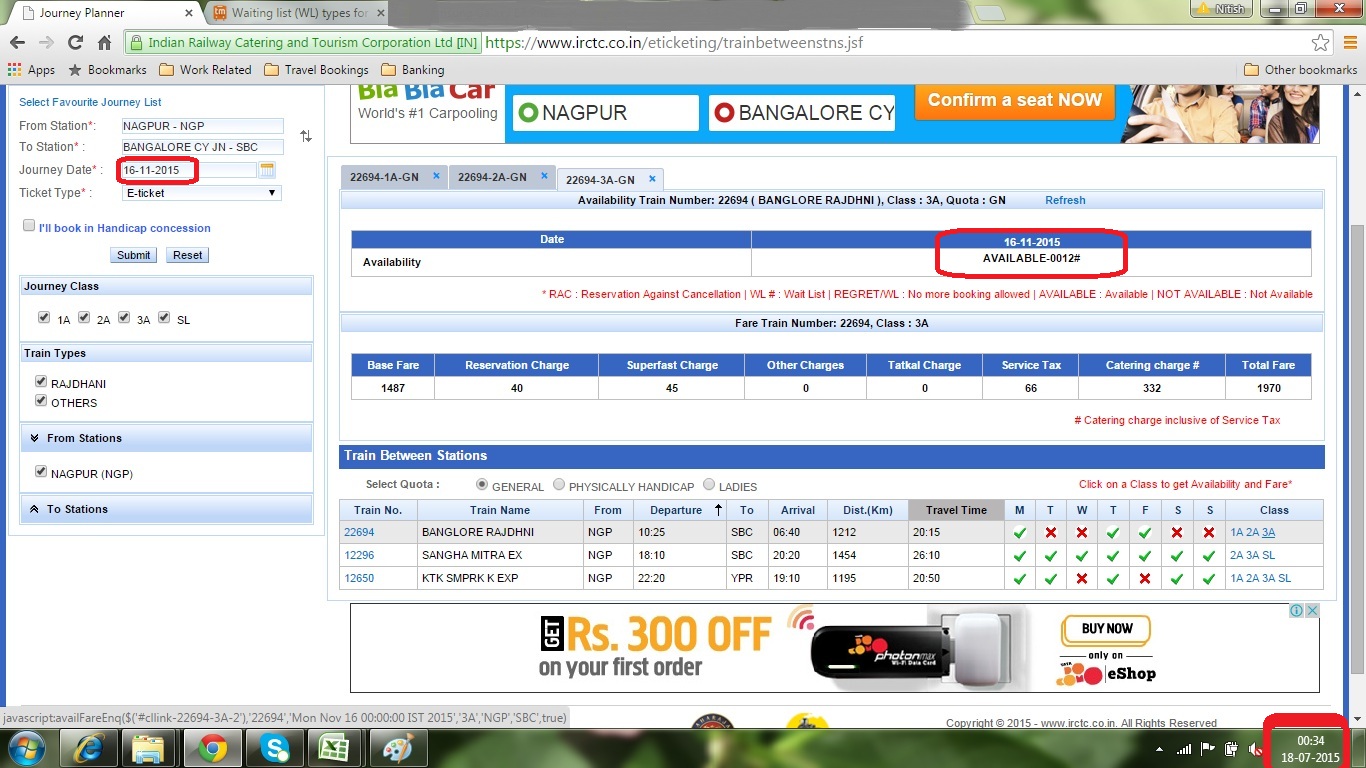Screen dimensions: 1366x768
Task: Open Excel from the taskbar
Action: coord(334,748)
